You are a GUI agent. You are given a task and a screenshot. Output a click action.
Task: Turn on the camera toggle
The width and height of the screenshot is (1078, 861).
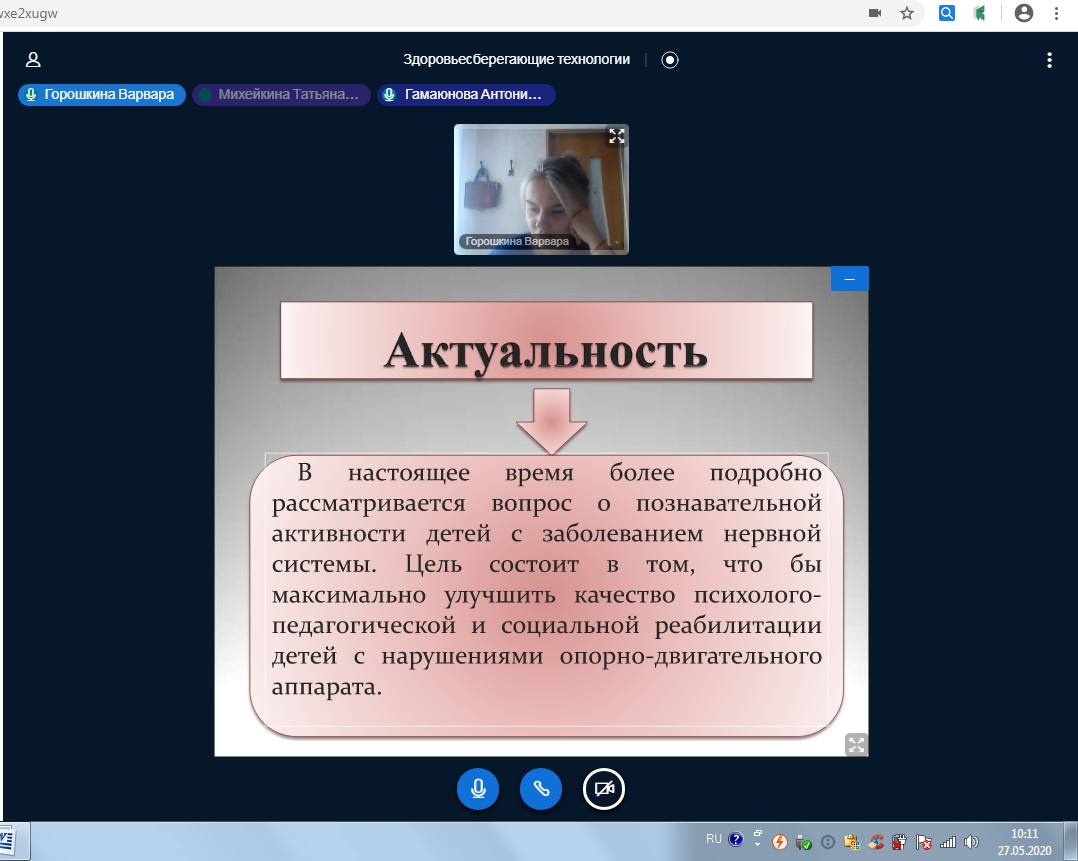[x=604, y=789]
